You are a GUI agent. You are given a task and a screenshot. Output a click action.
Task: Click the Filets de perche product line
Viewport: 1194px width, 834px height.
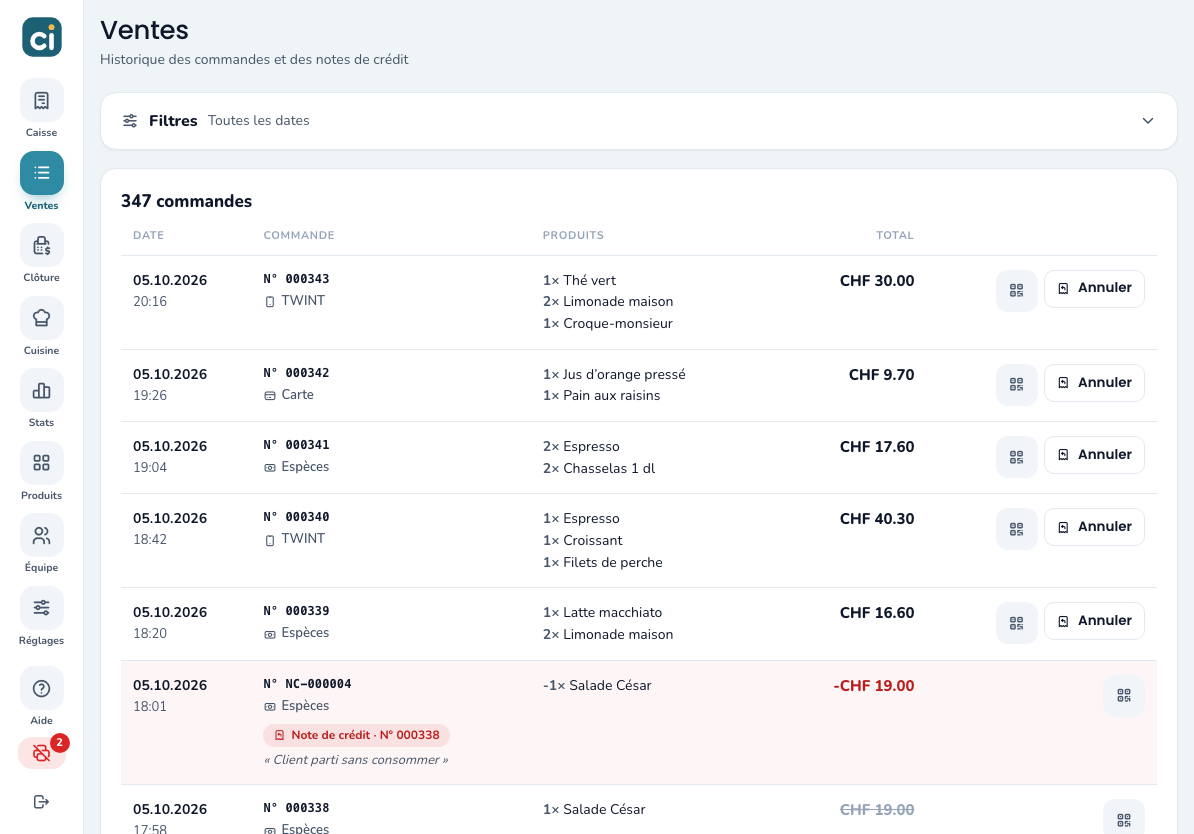click(x=602, y=562)
